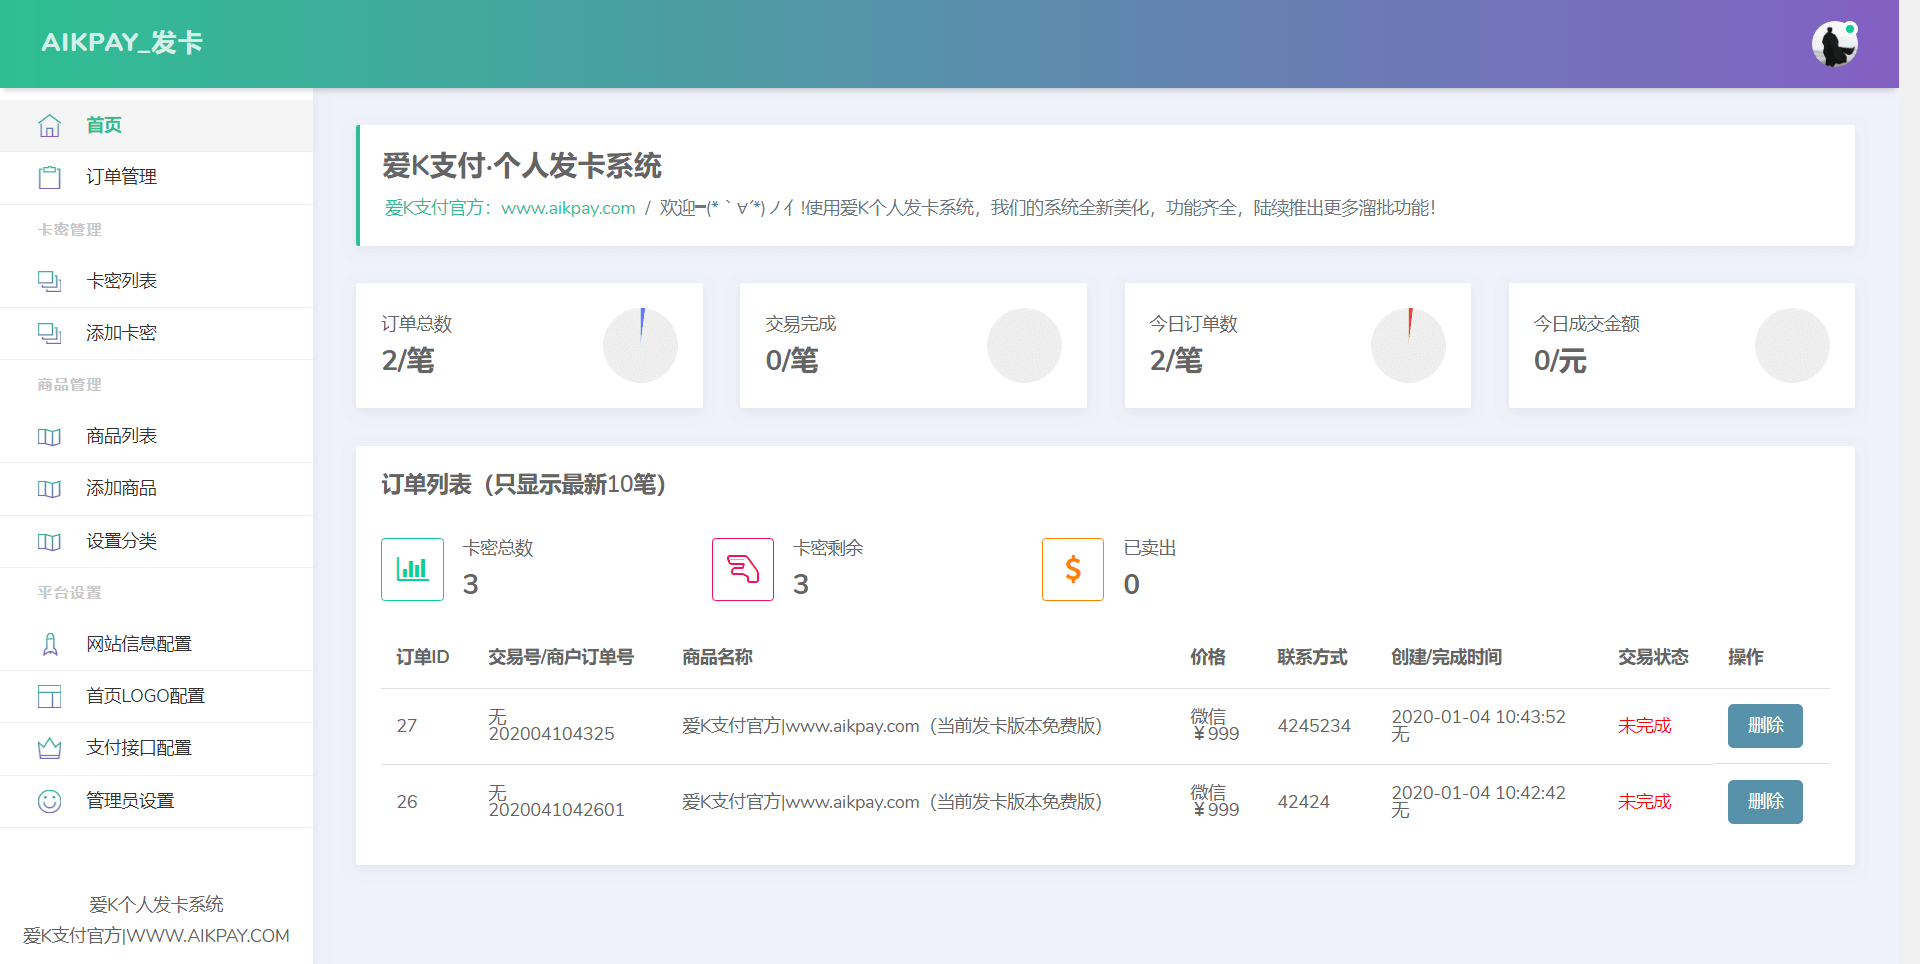Open 商品列表 page
The width and height of the screenshot is (1920, 964).
point(156,436)
